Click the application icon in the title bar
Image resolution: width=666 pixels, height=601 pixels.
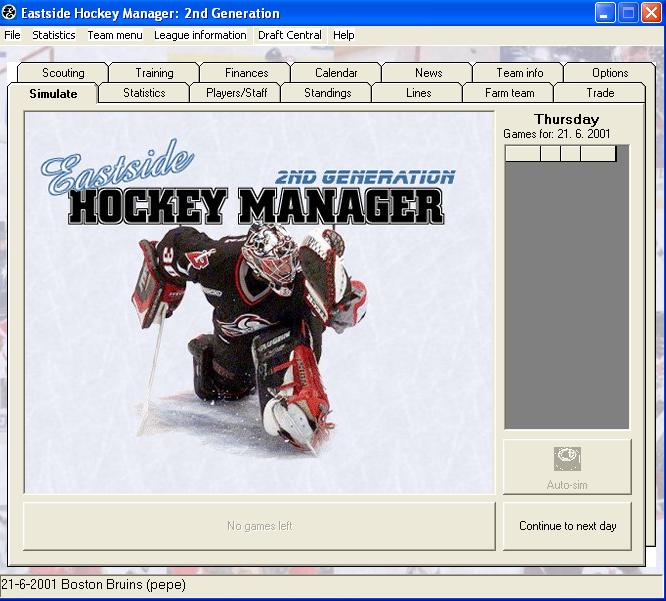[x=9, y=13]
